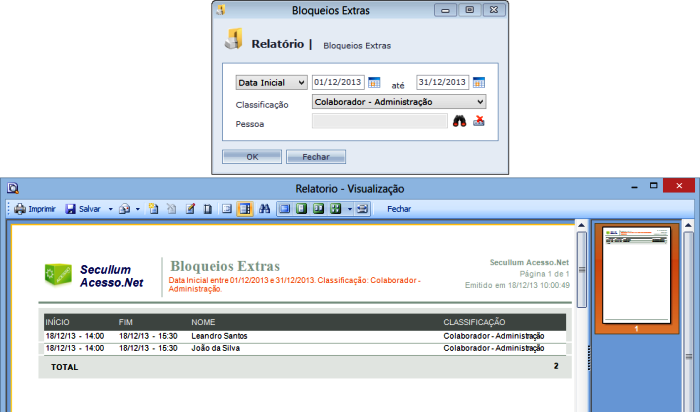Click the start date field 01/12/2013
Image resolution: width=700 pixels, height=412 pixels.
338,82
